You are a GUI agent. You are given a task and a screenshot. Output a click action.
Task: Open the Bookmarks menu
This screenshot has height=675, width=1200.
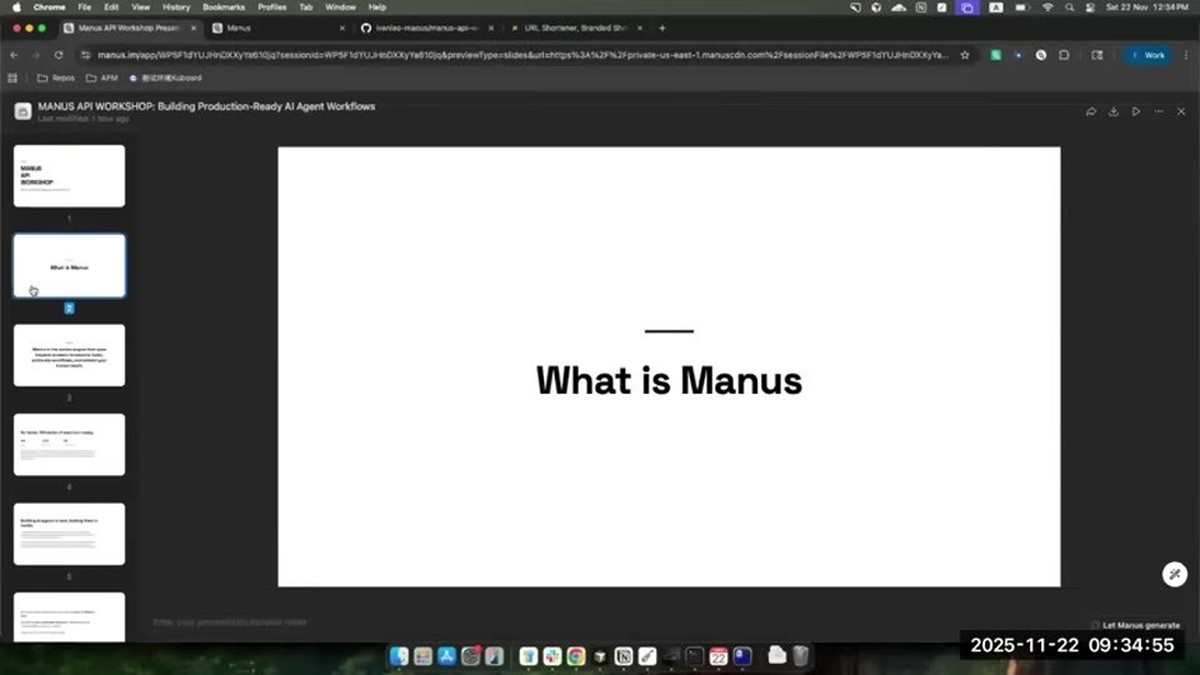pyautogui.click(x=223, y=7)
